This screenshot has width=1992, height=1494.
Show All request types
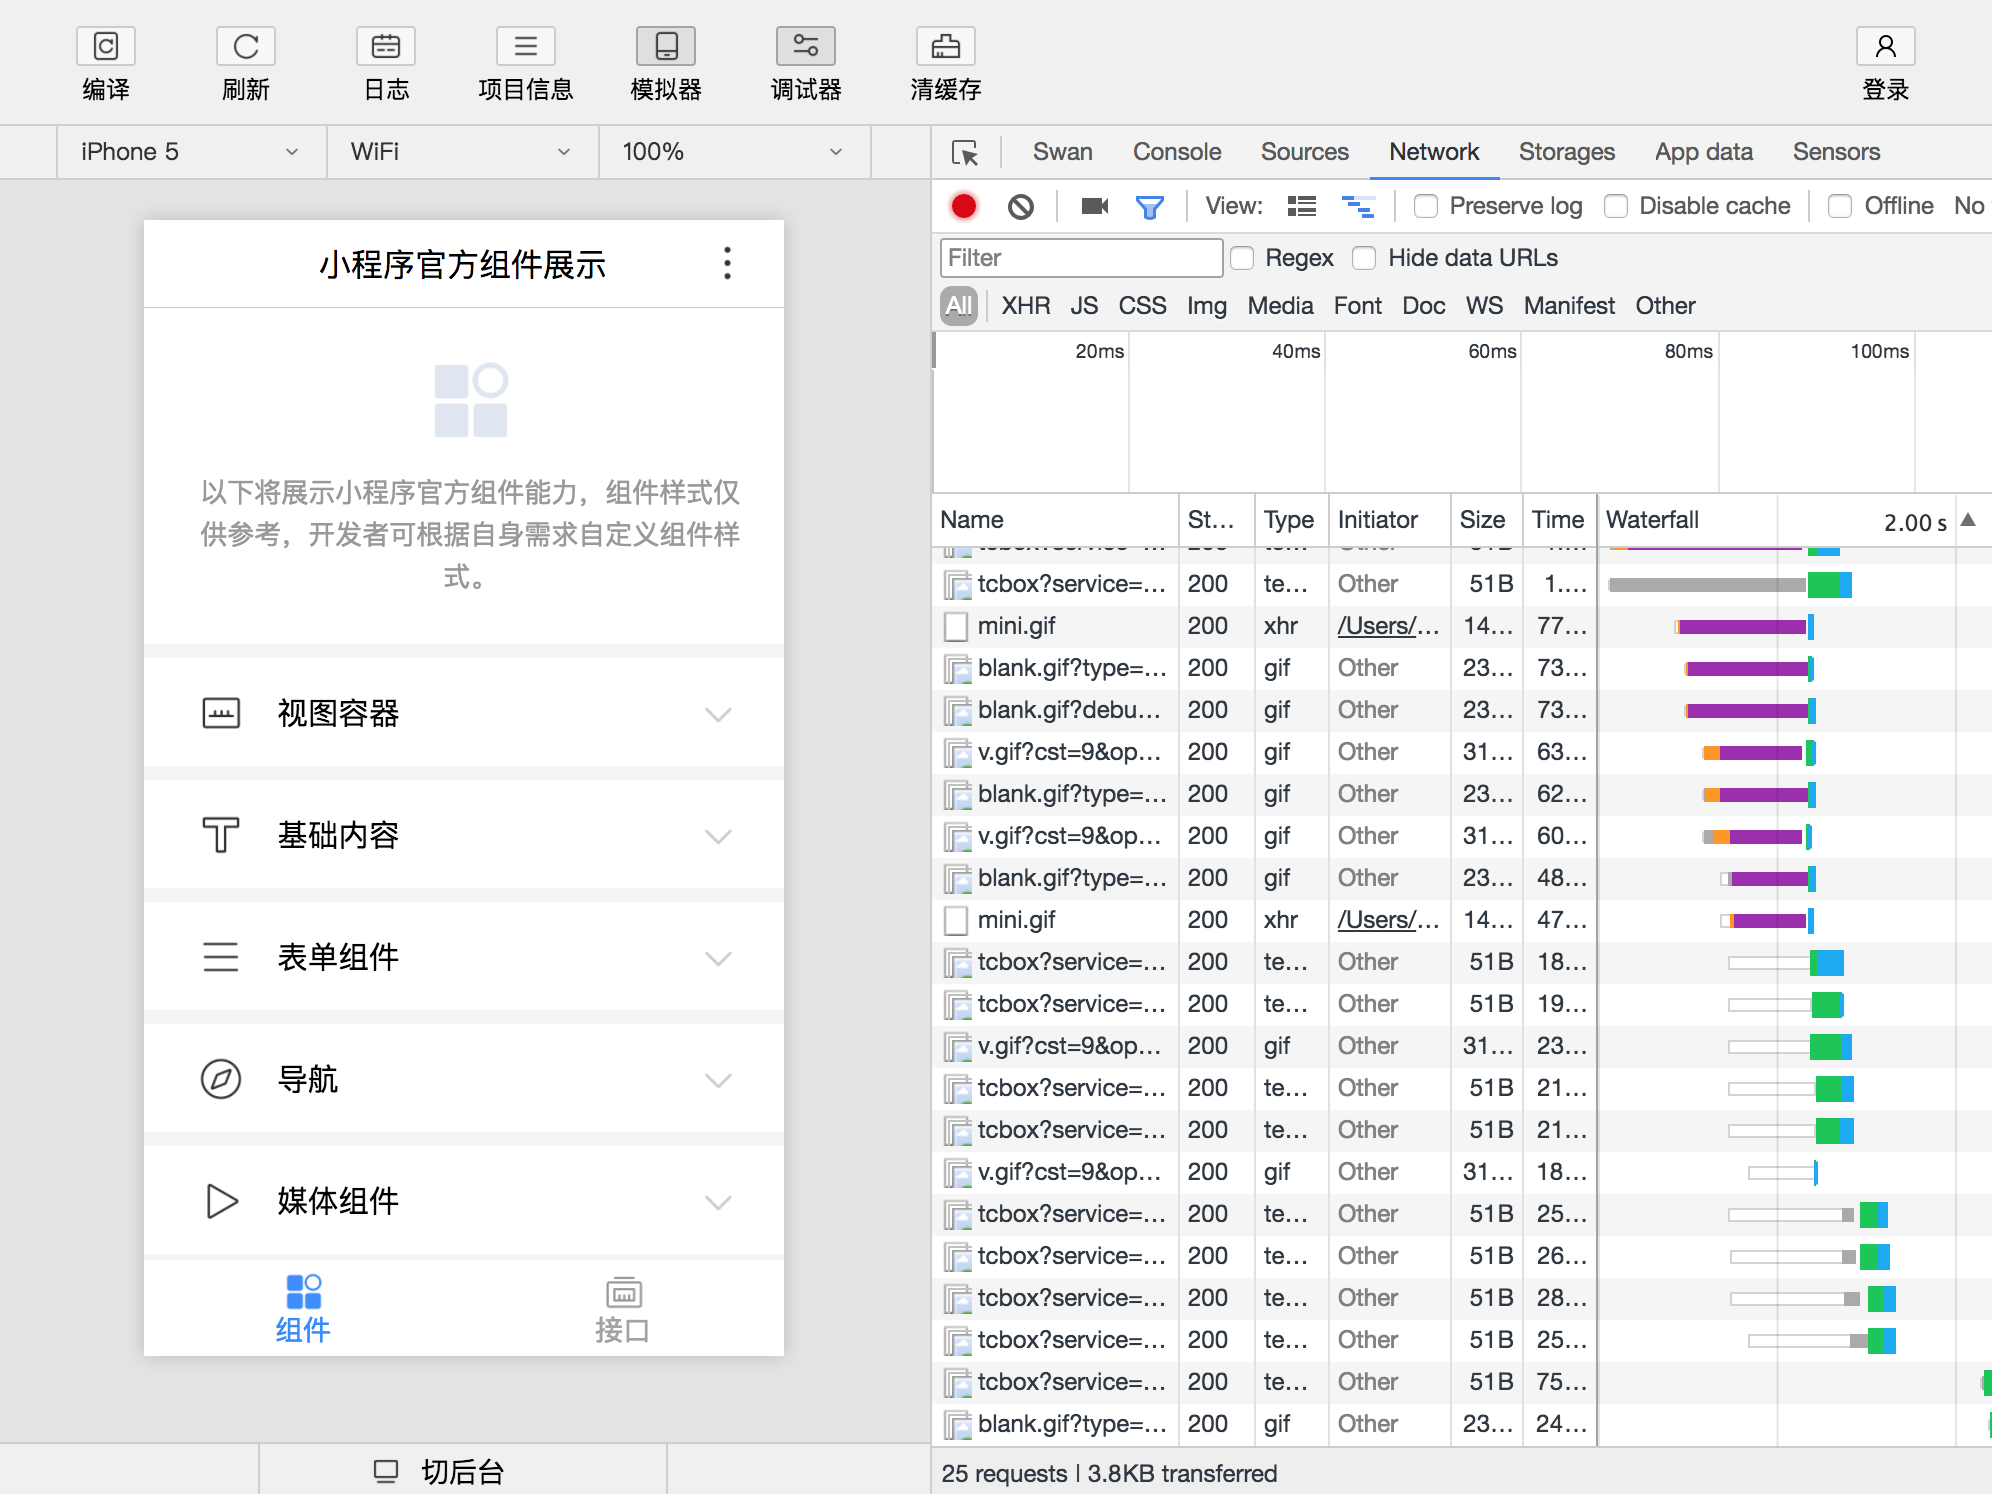click(x=959, y=306)
